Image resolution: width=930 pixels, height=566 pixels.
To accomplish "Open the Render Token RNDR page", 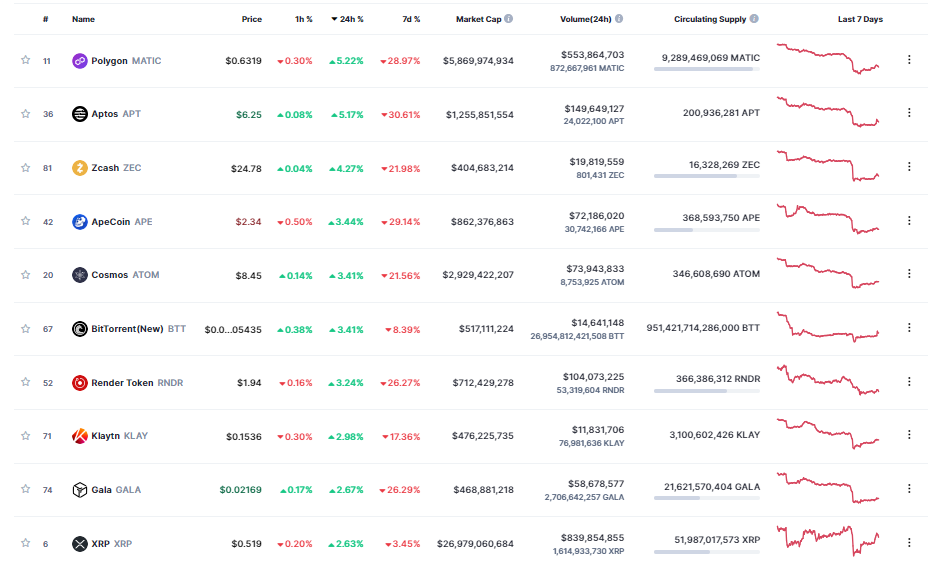I will (x=137, y=383).
